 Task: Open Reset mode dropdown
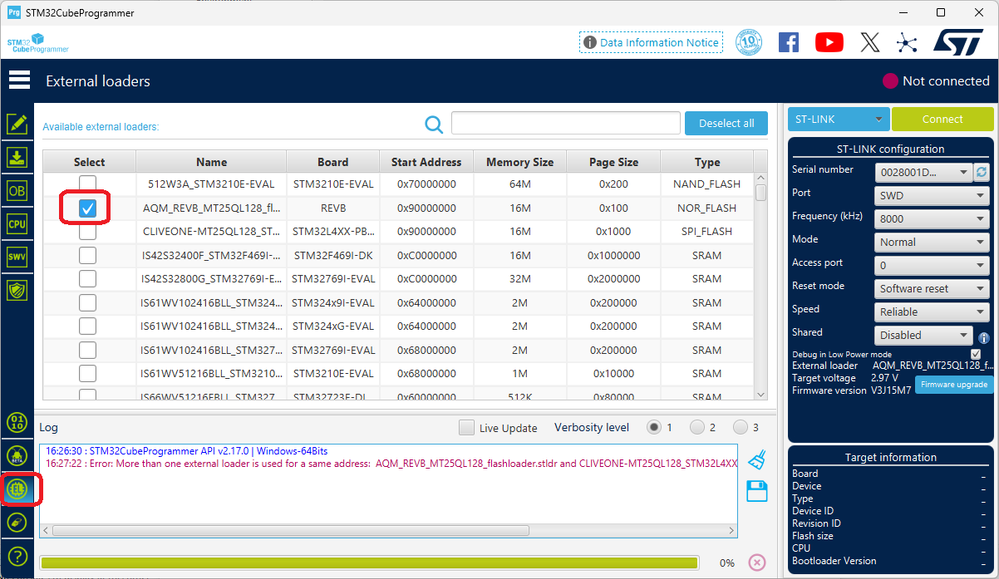click(x=931, y=289)
